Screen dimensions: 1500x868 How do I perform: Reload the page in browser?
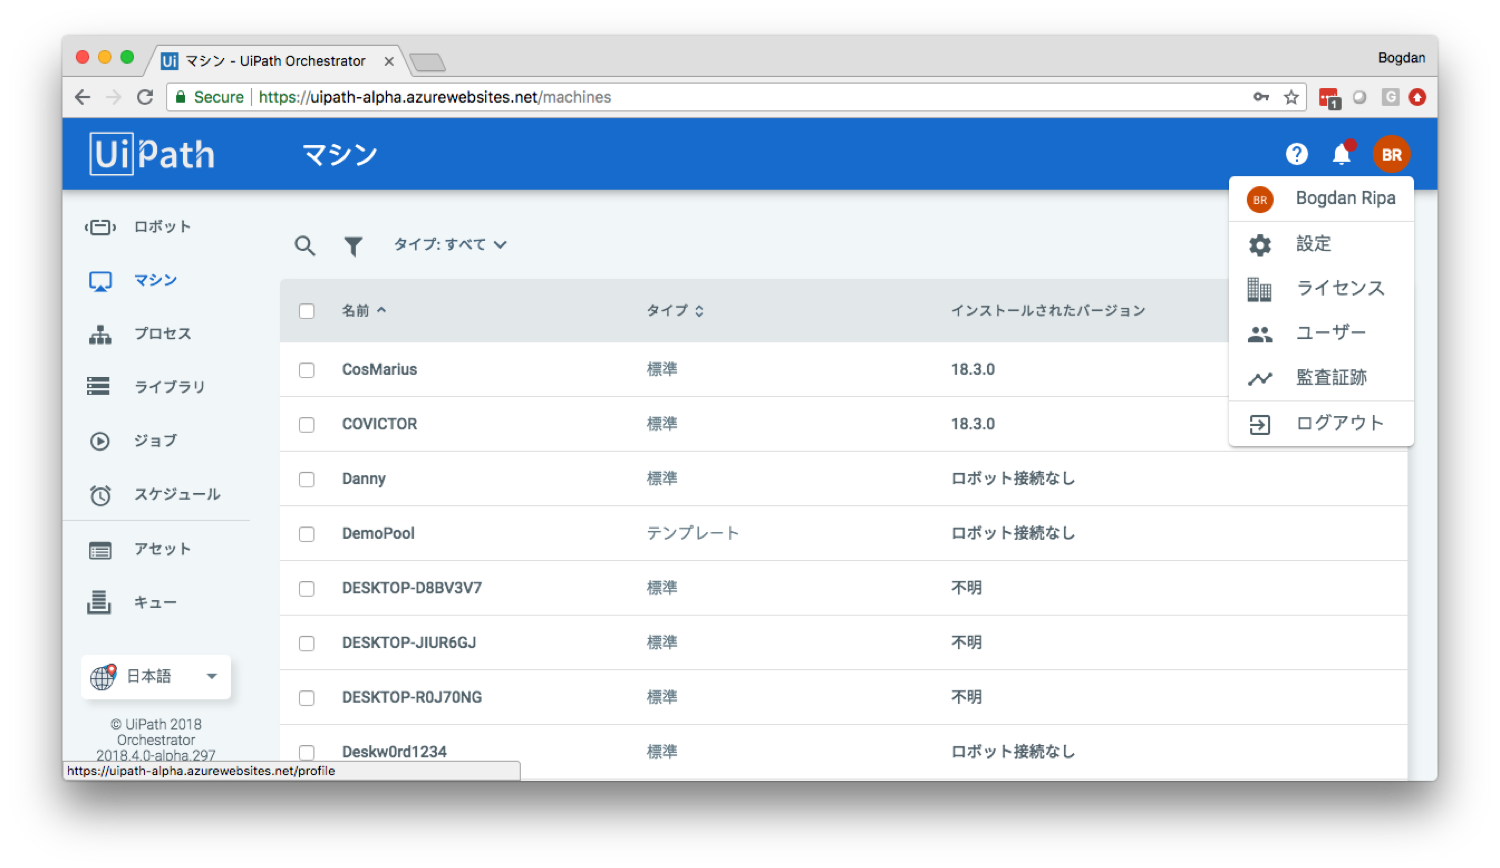(145, 97)
